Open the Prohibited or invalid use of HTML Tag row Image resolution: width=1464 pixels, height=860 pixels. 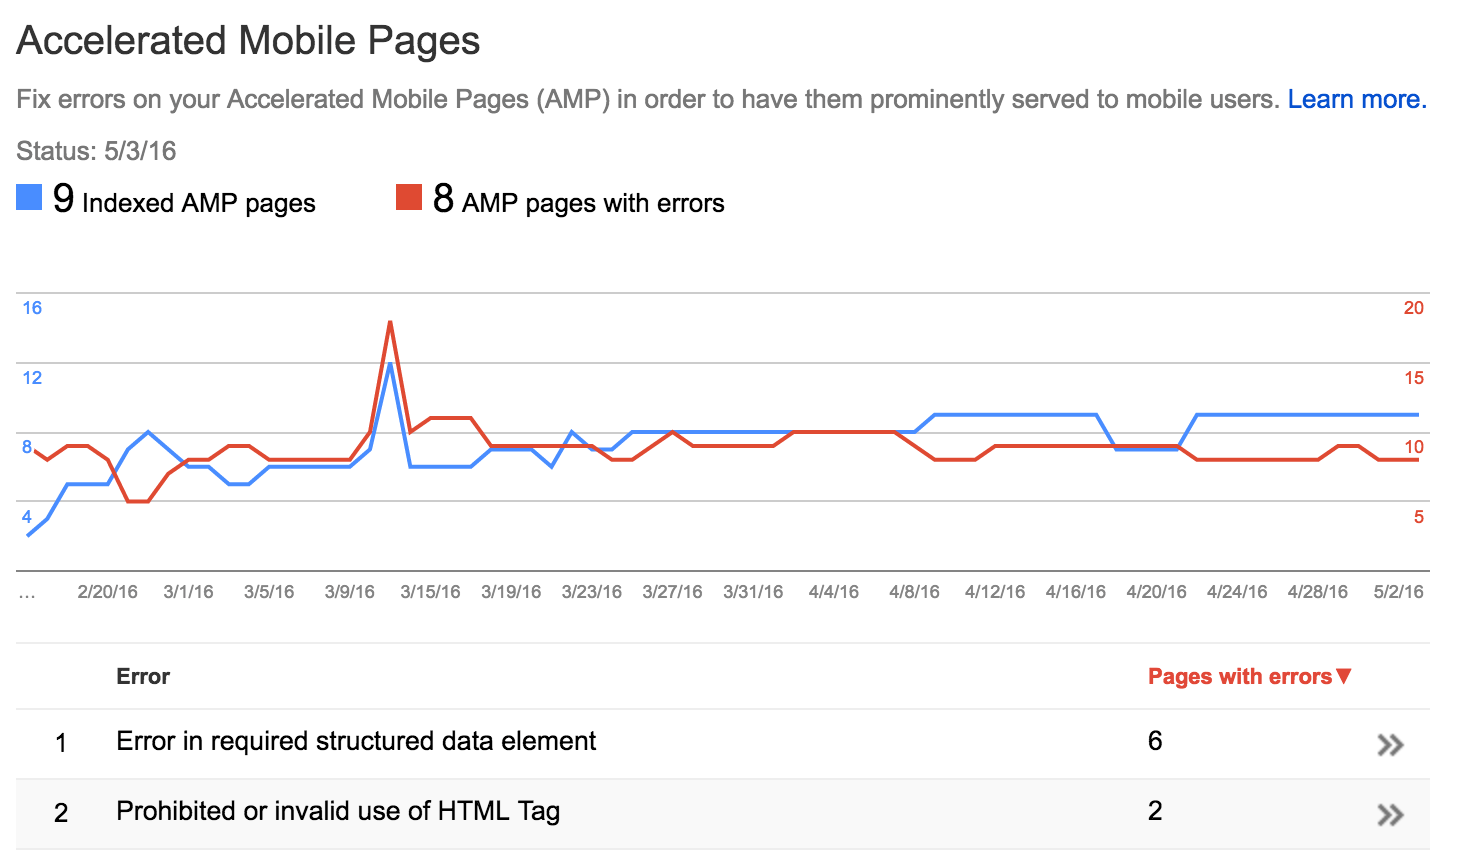(x=338, y=812)
